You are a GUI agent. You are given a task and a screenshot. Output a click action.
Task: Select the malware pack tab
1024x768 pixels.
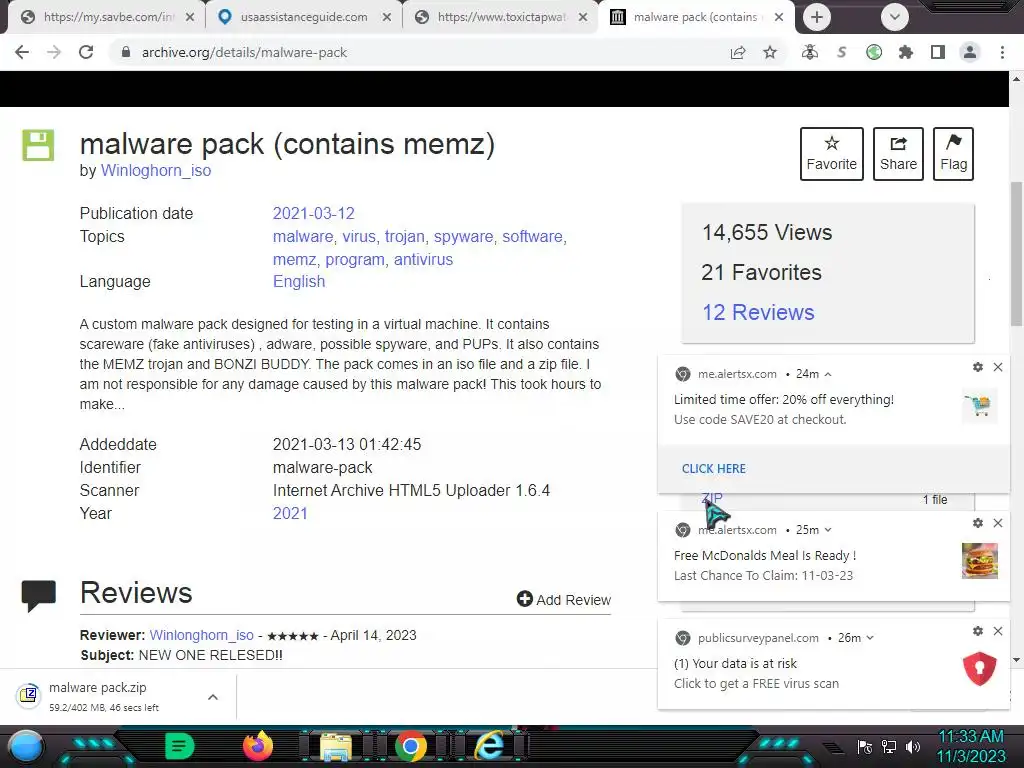[696, 17]
